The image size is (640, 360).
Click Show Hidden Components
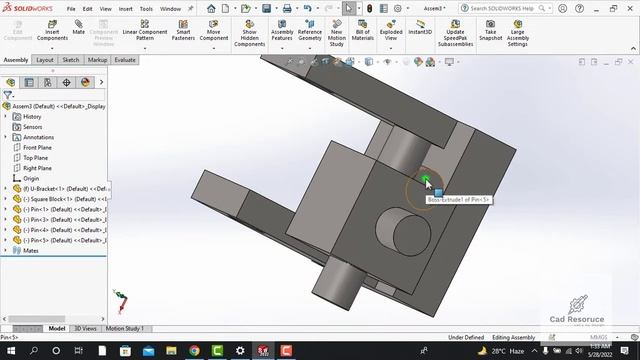(x=249, y=33)
